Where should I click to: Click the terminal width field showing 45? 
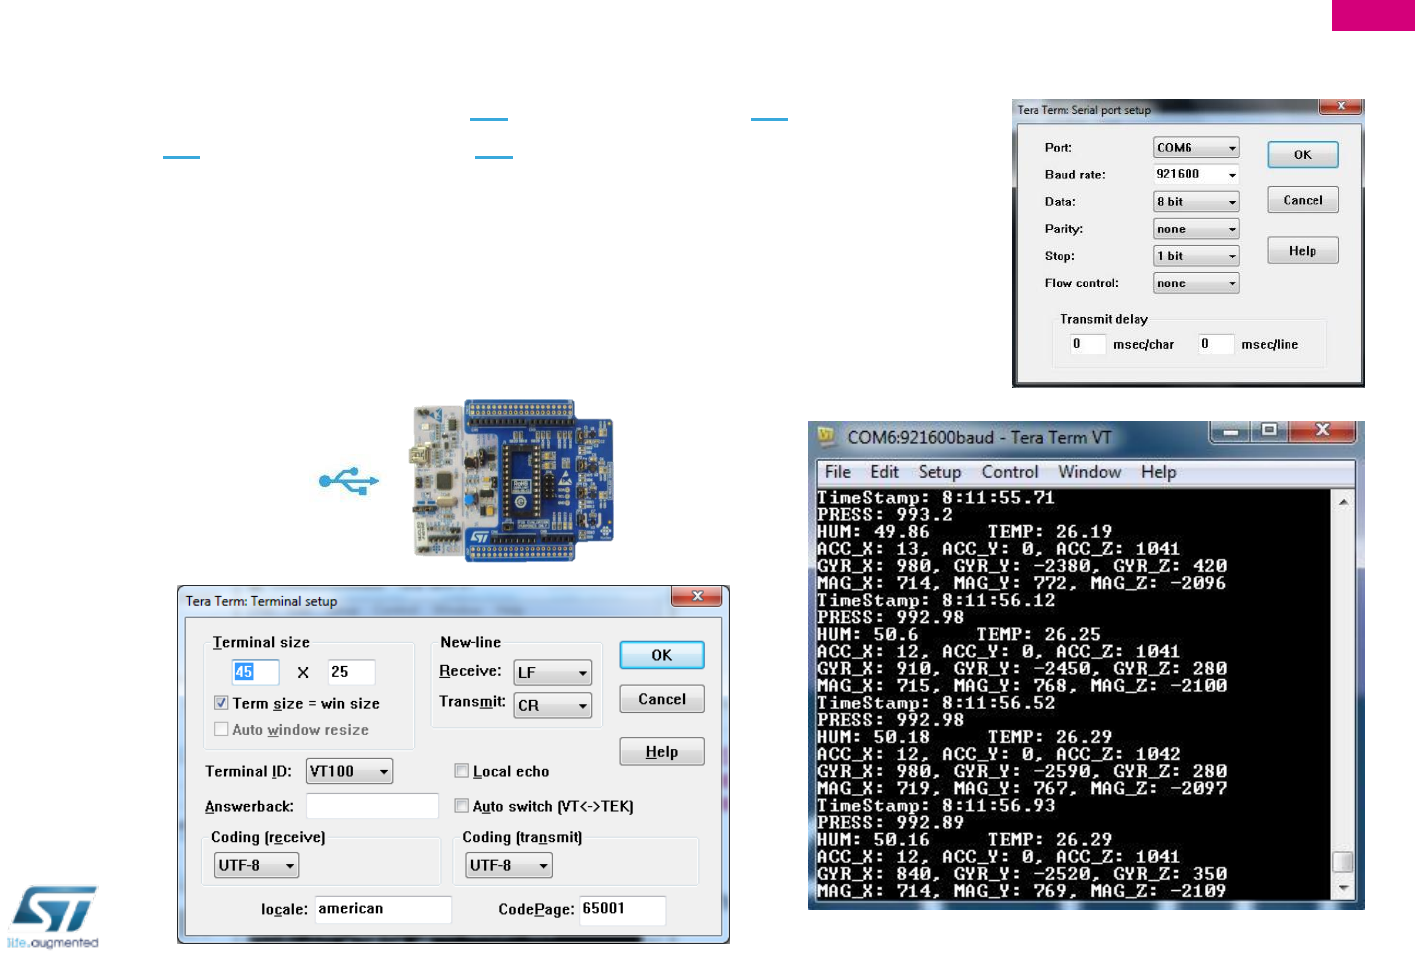click(x=255, y=672)
